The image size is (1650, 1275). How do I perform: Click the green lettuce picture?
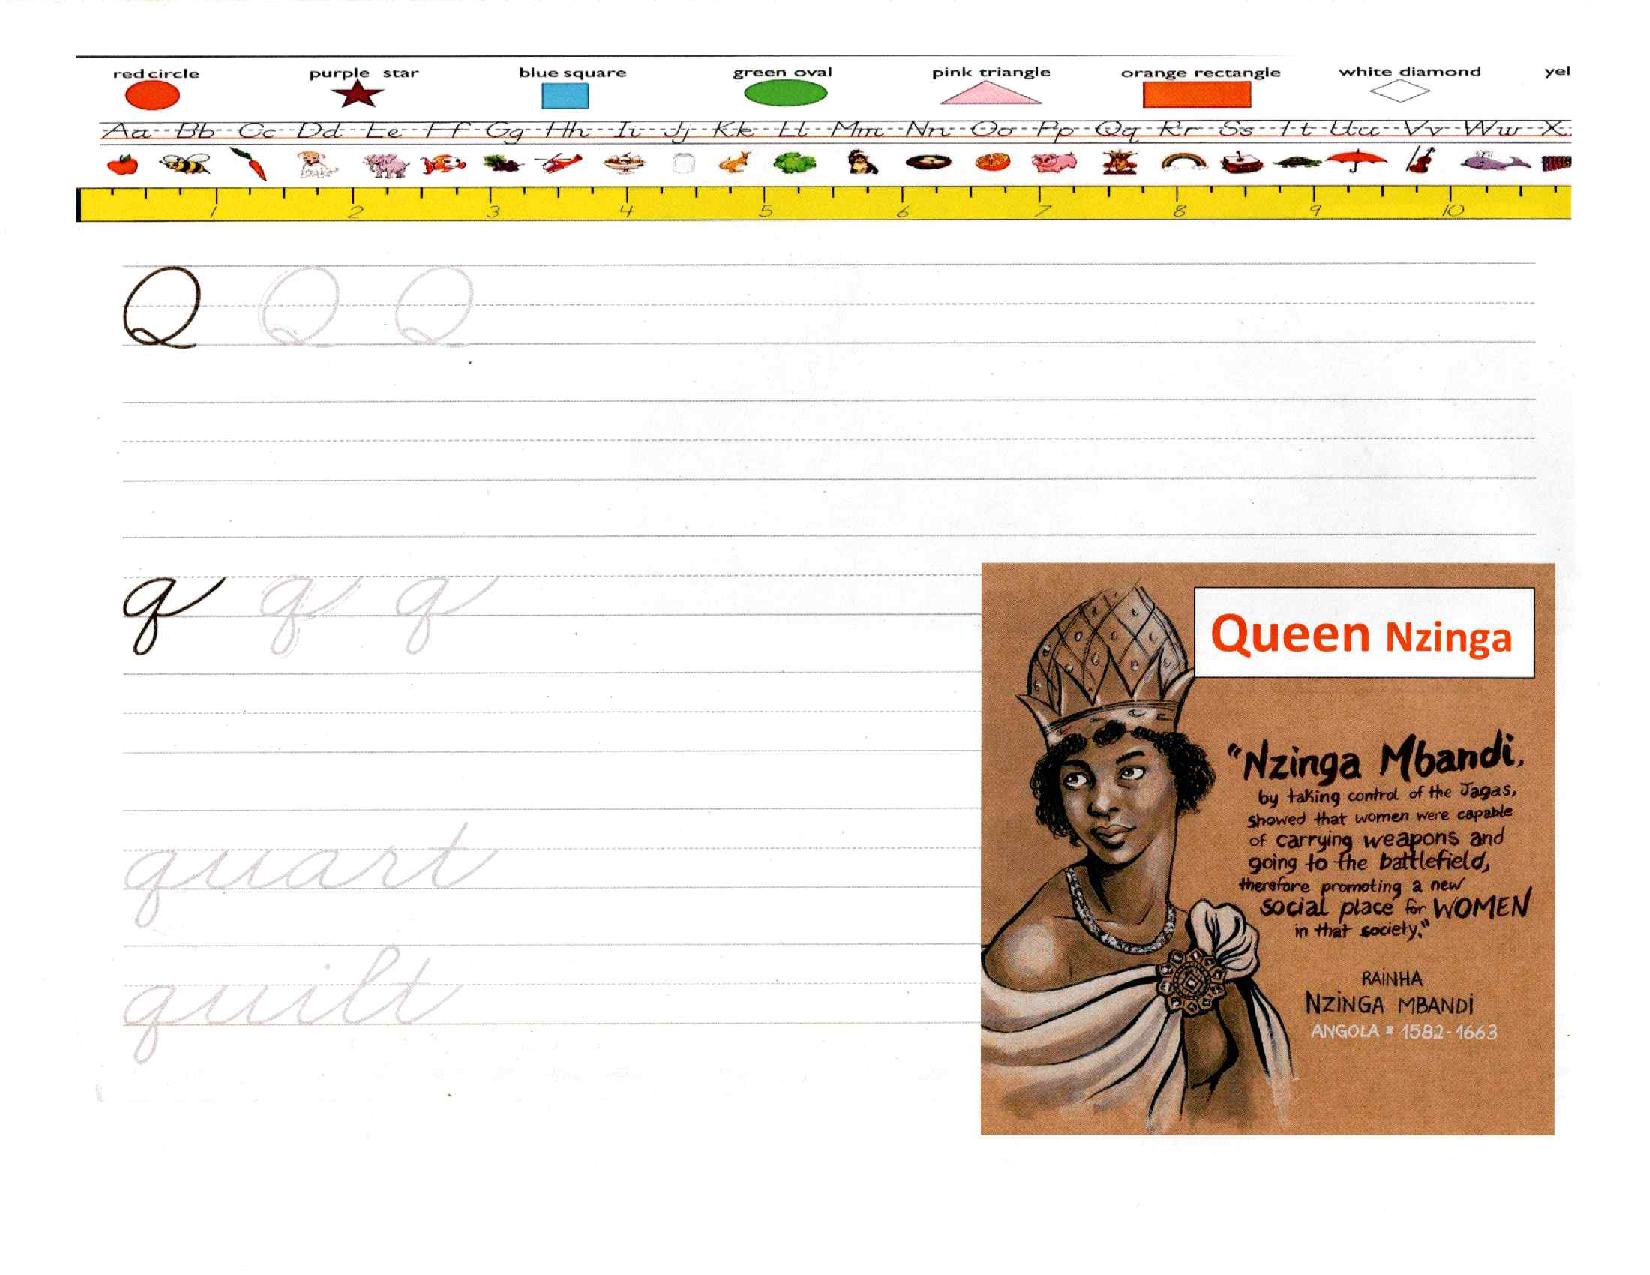pyautogui.click(x=795, y=164)
